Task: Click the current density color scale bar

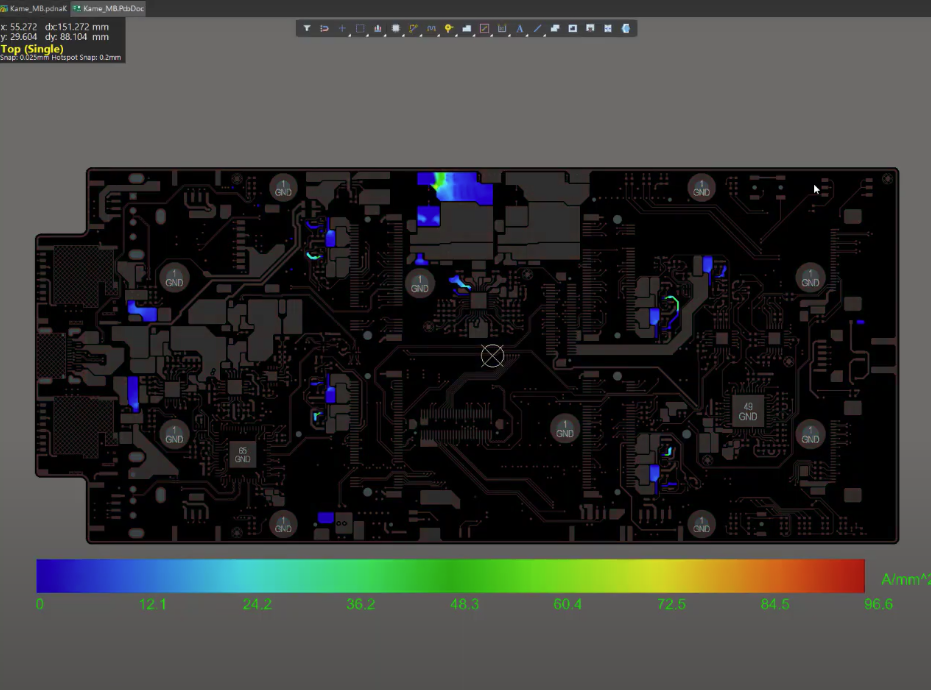Action: tap(450, 576)
